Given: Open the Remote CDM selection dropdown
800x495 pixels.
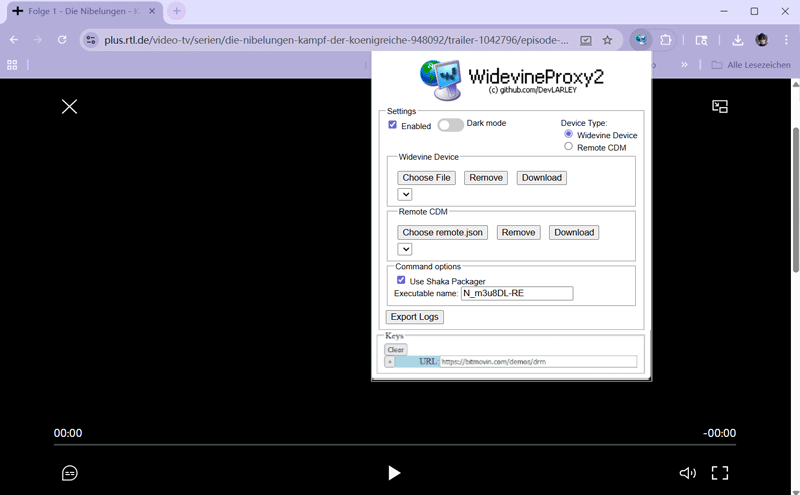Looking at the screenshot, I should pyautogui.click(x=405, y=249).
